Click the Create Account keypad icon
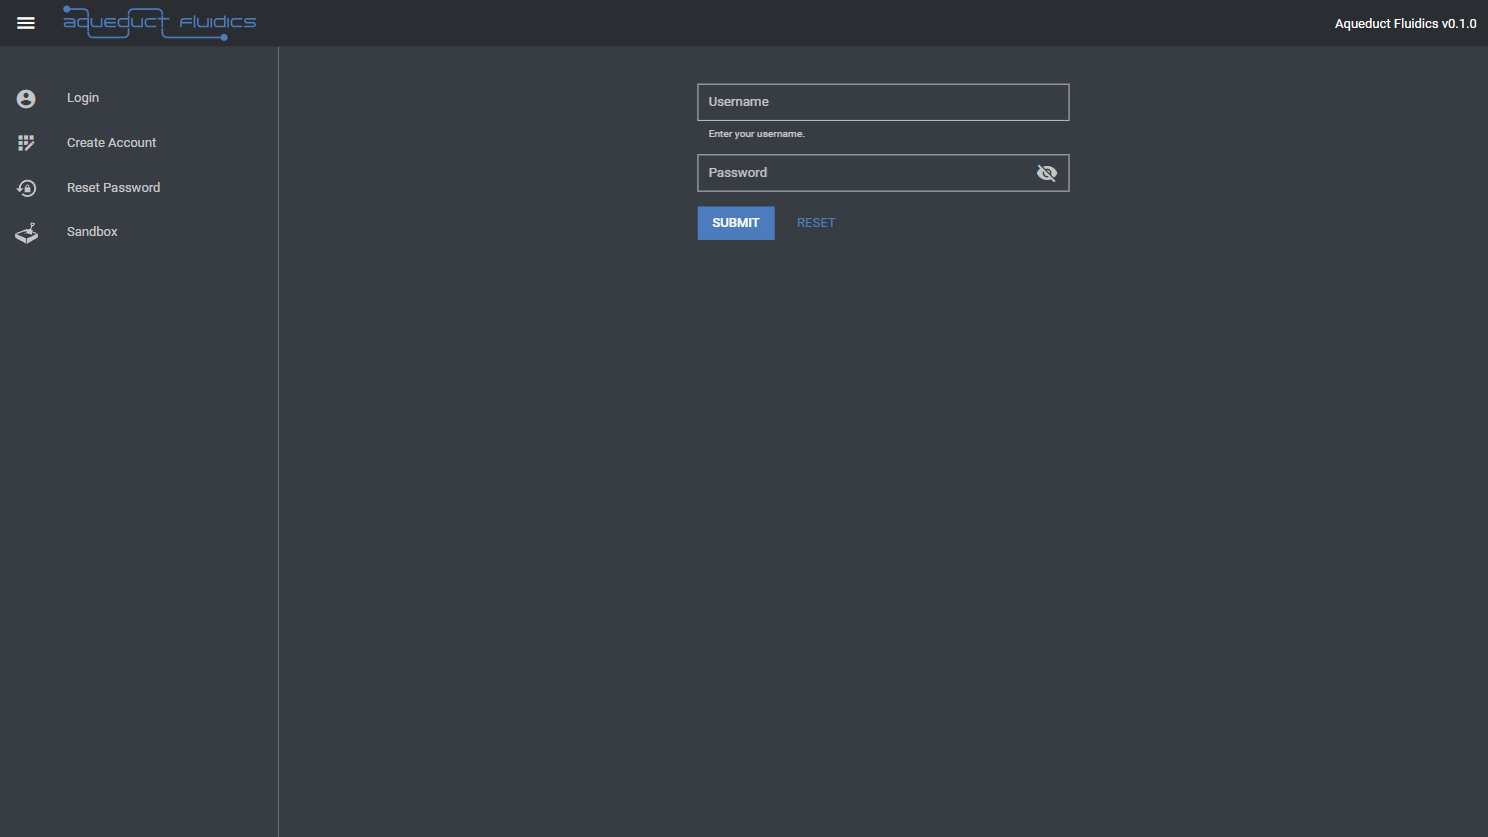1488x837 pixels. click(26, 143)
